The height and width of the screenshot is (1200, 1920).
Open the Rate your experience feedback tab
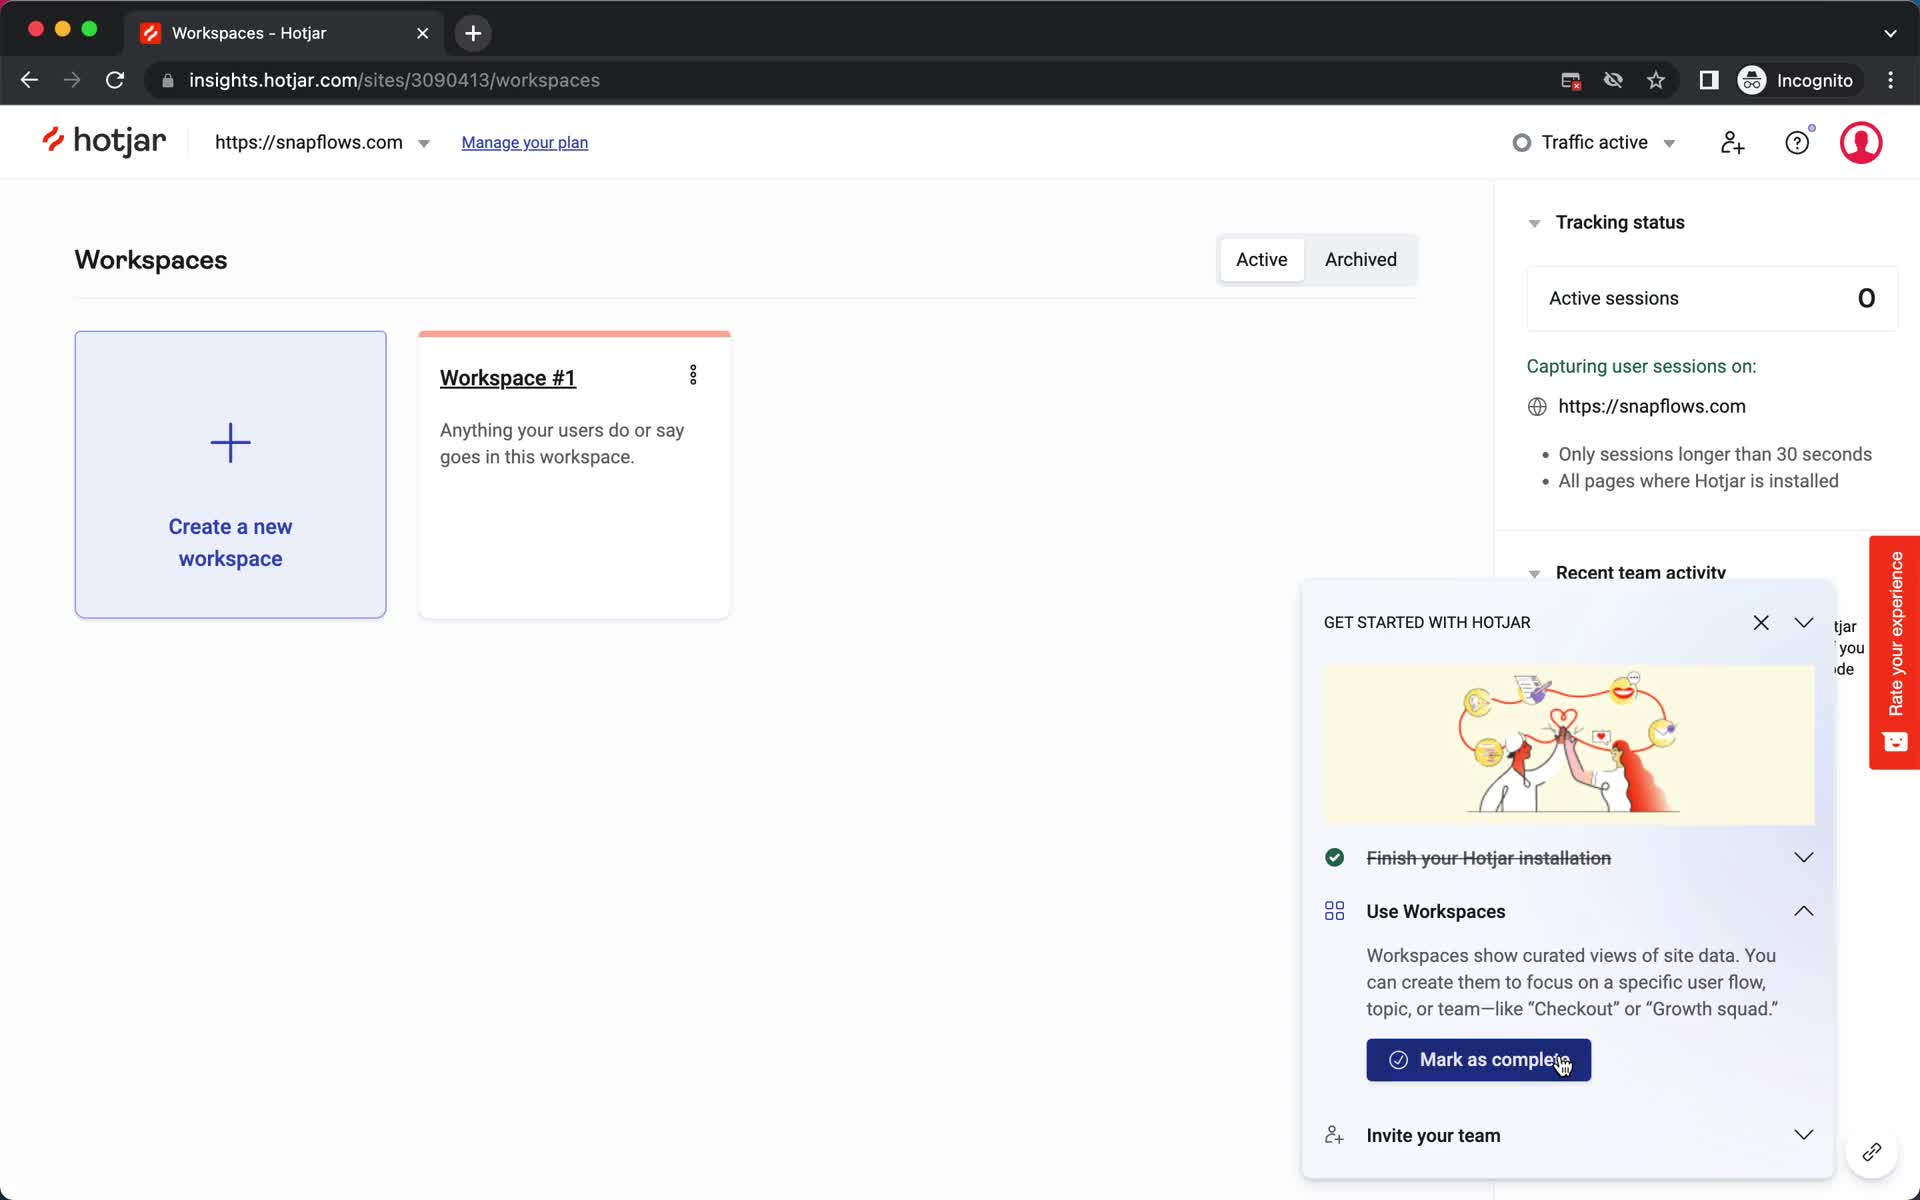1894,652
